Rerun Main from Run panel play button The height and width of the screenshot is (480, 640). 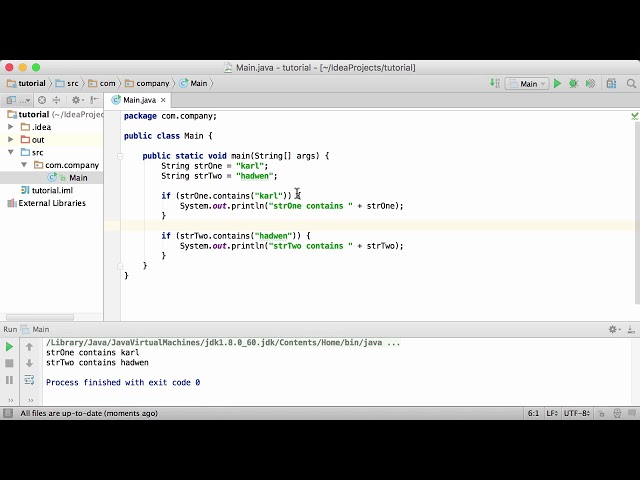pyautogui.click(x=9, y=347)
